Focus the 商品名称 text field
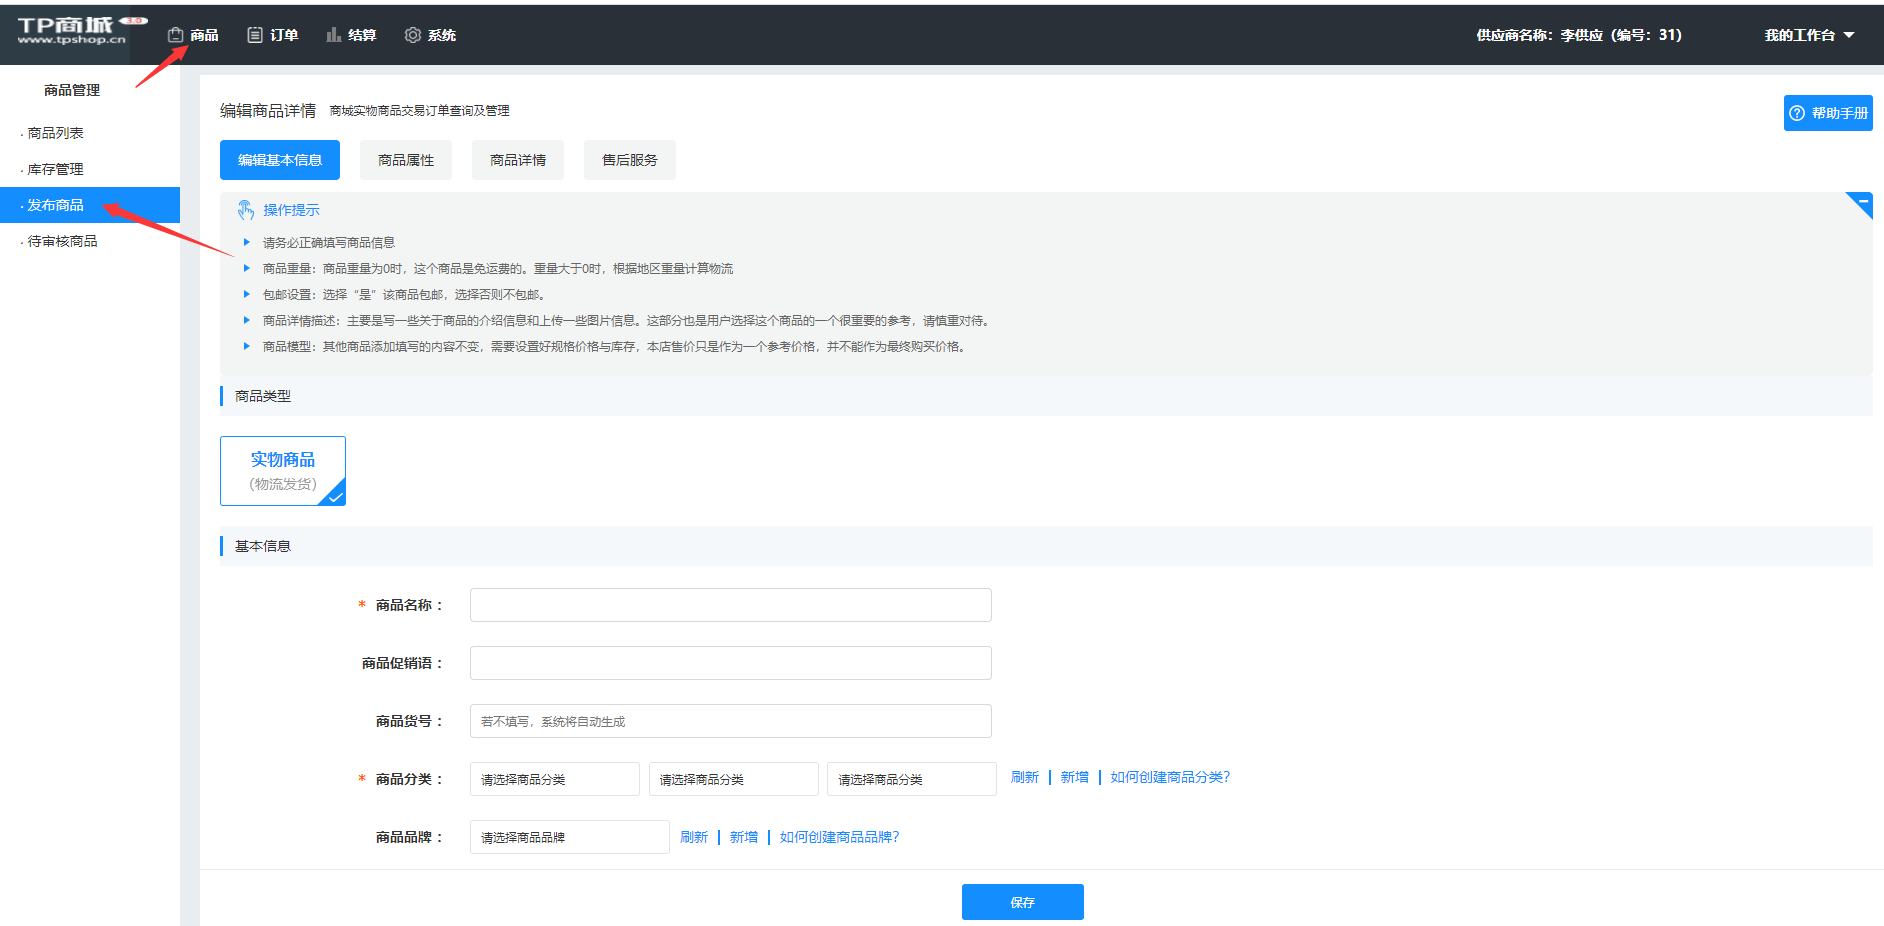The image size is (1884, 926). pos(730,605)
